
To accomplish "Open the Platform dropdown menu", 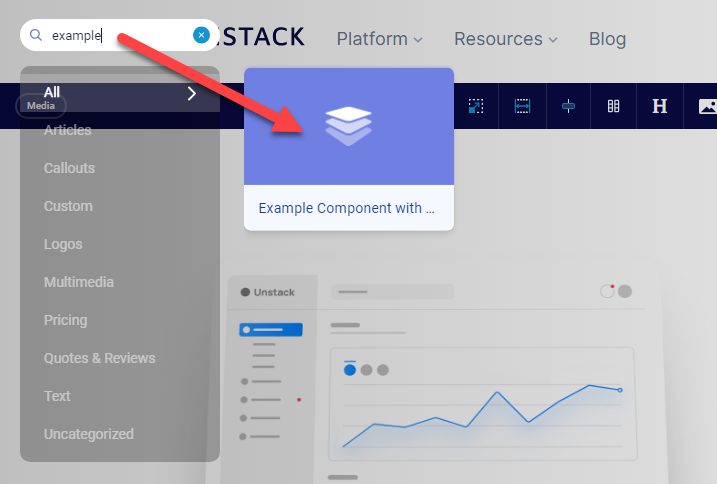I will 379,39.
